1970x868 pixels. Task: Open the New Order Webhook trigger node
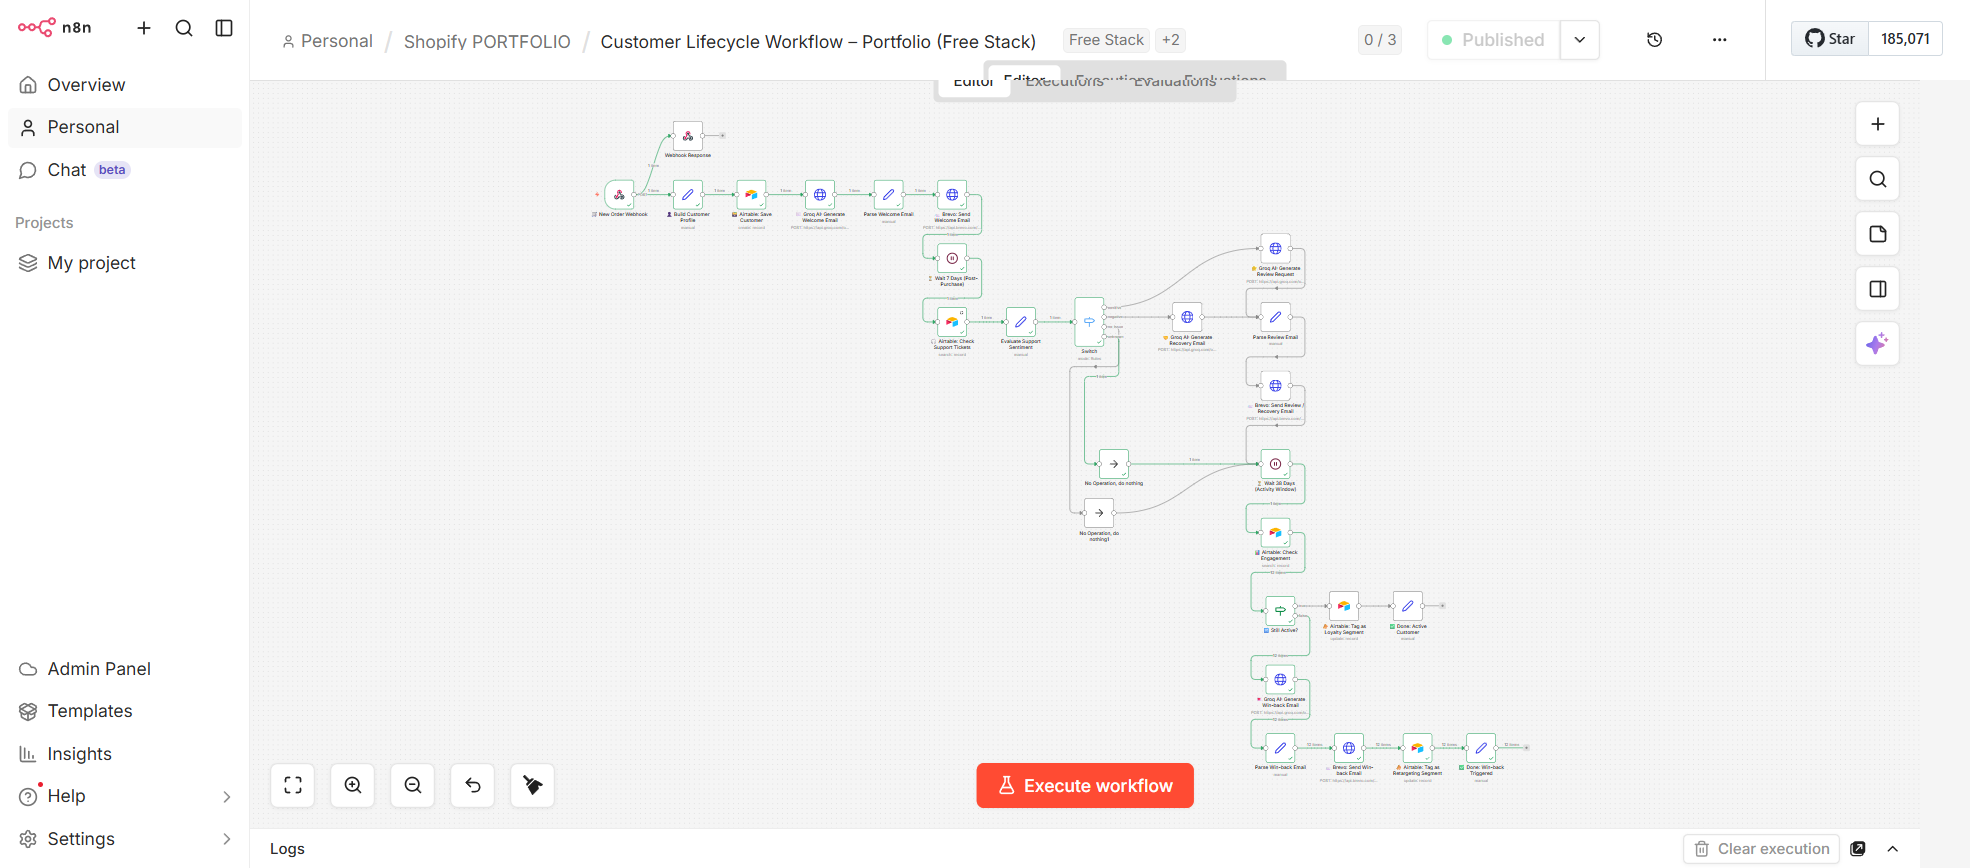coord(619,195)
